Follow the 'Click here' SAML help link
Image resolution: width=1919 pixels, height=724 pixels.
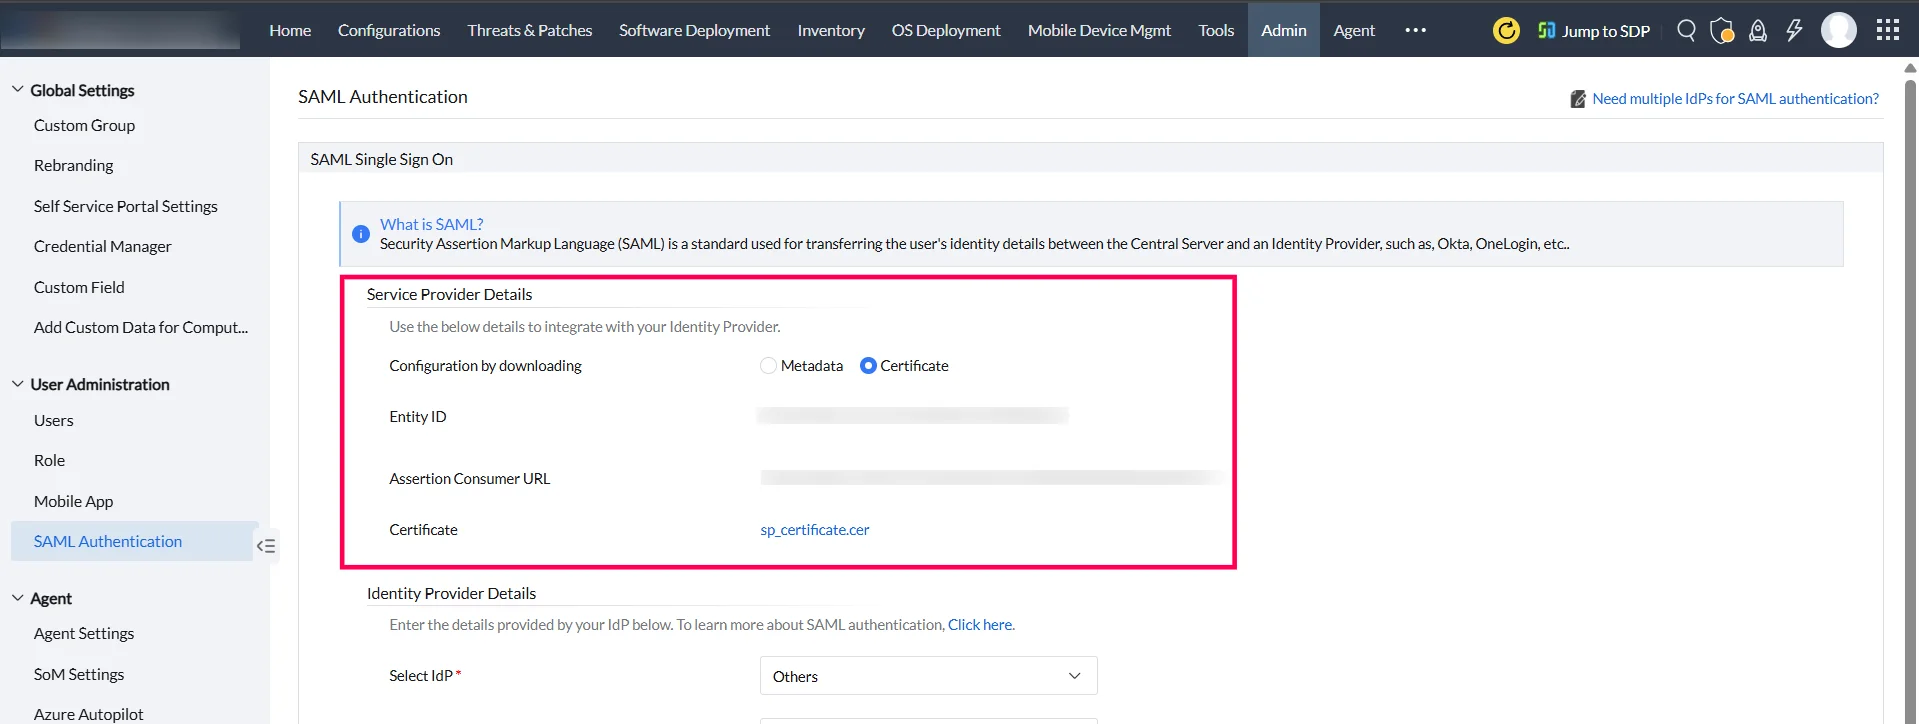click(980, 625)
